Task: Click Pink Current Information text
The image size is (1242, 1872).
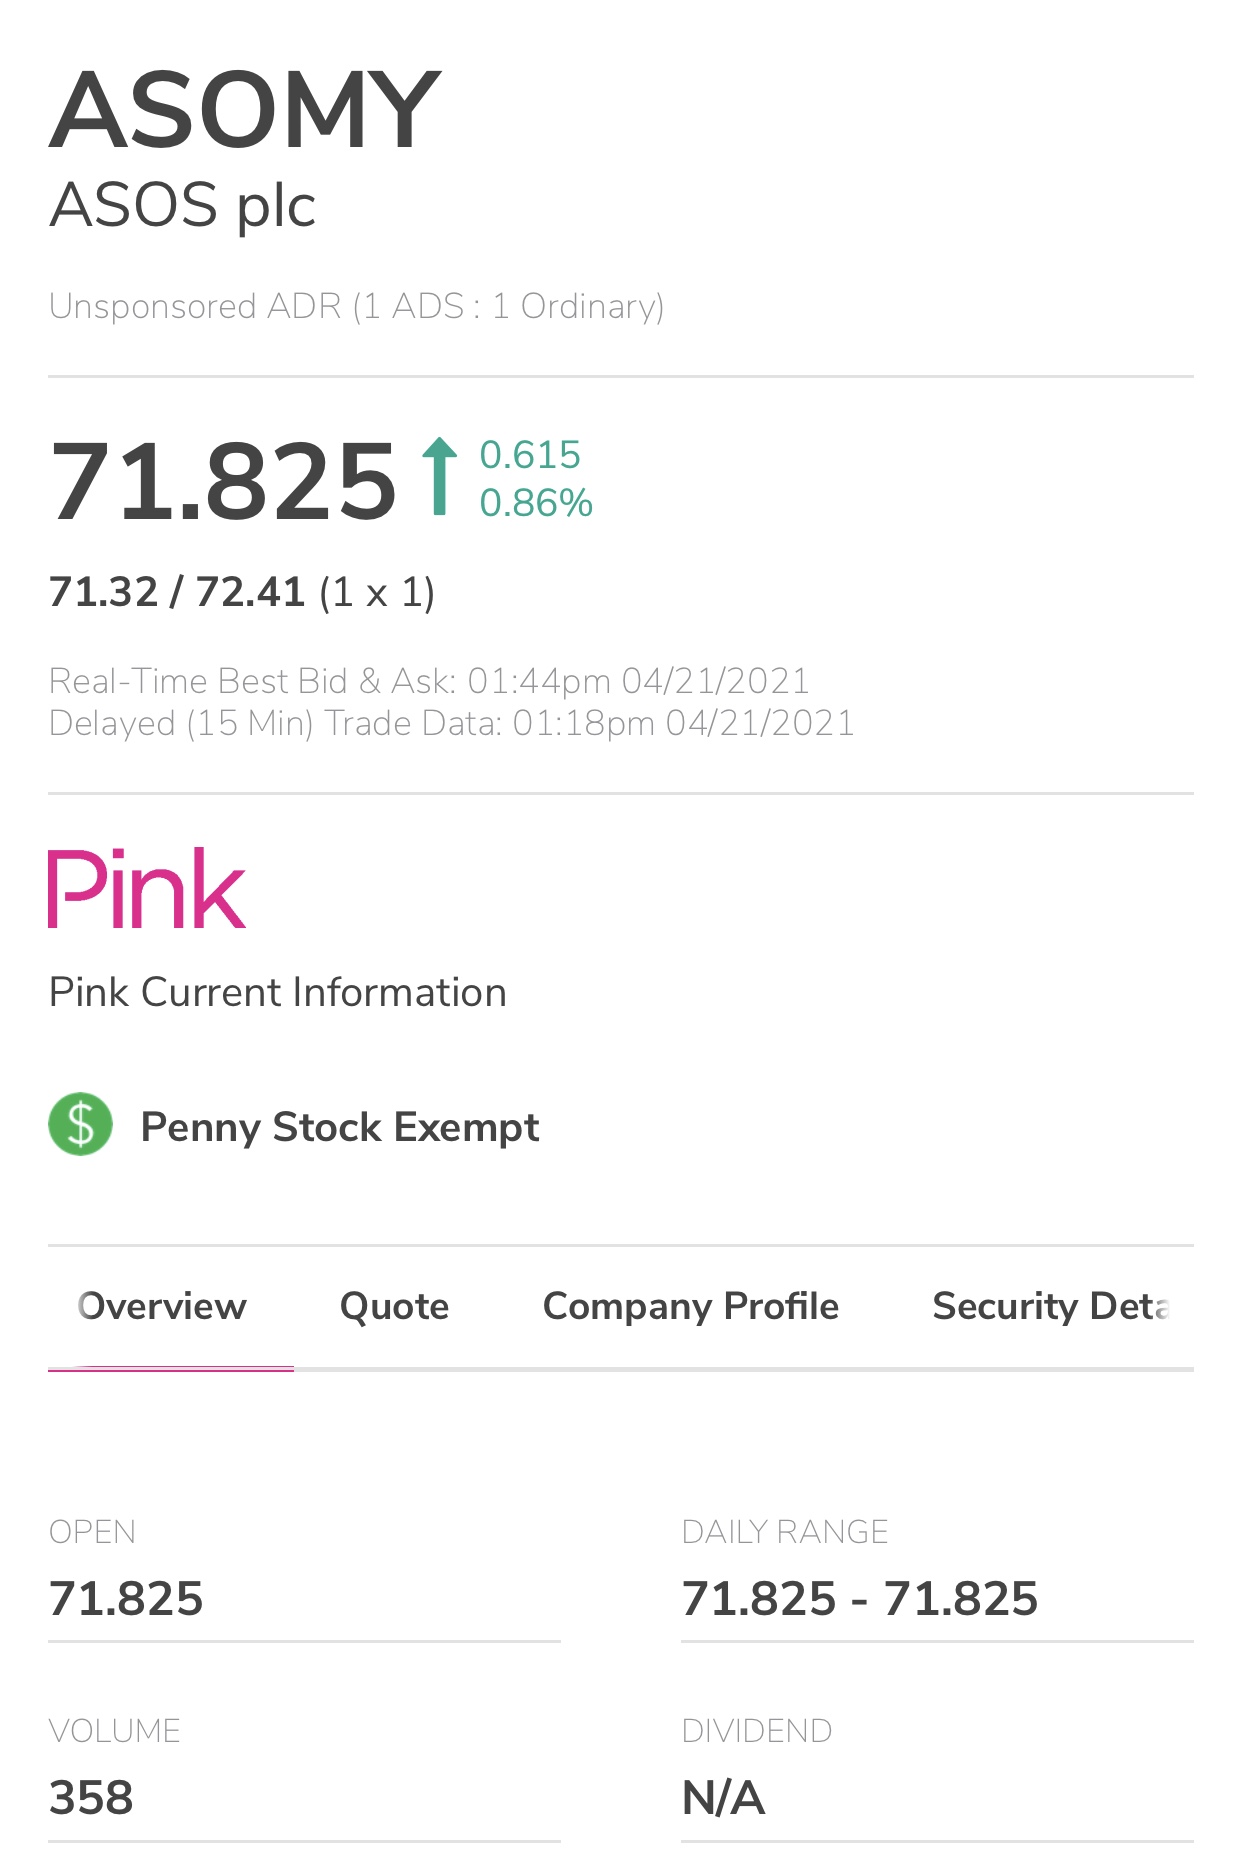Action: coord(278,992)
